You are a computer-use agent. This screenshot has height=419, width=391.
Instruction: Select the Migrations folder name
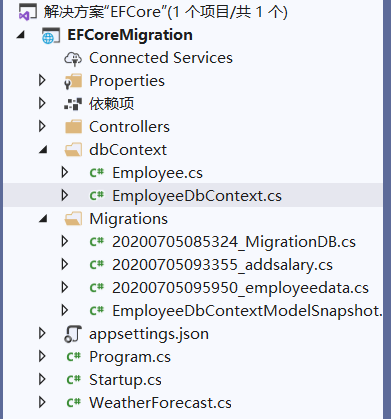click(129, 219)
